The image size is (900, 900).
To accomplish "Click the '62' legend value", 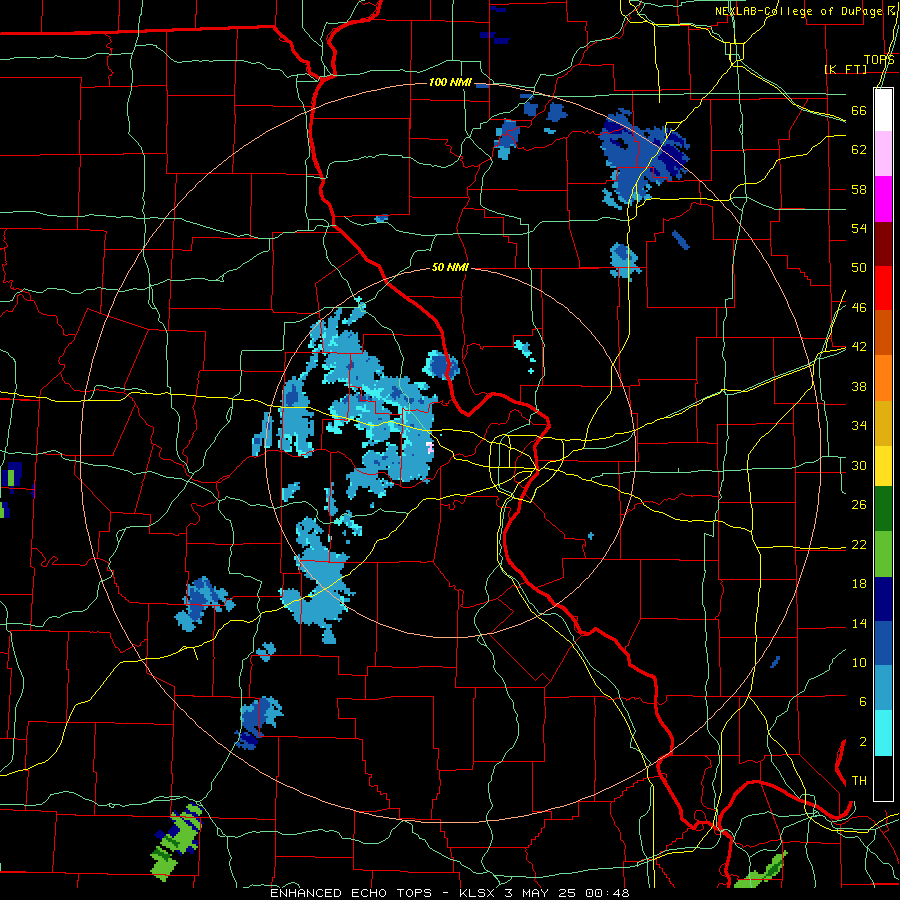I will pos(859,150).
